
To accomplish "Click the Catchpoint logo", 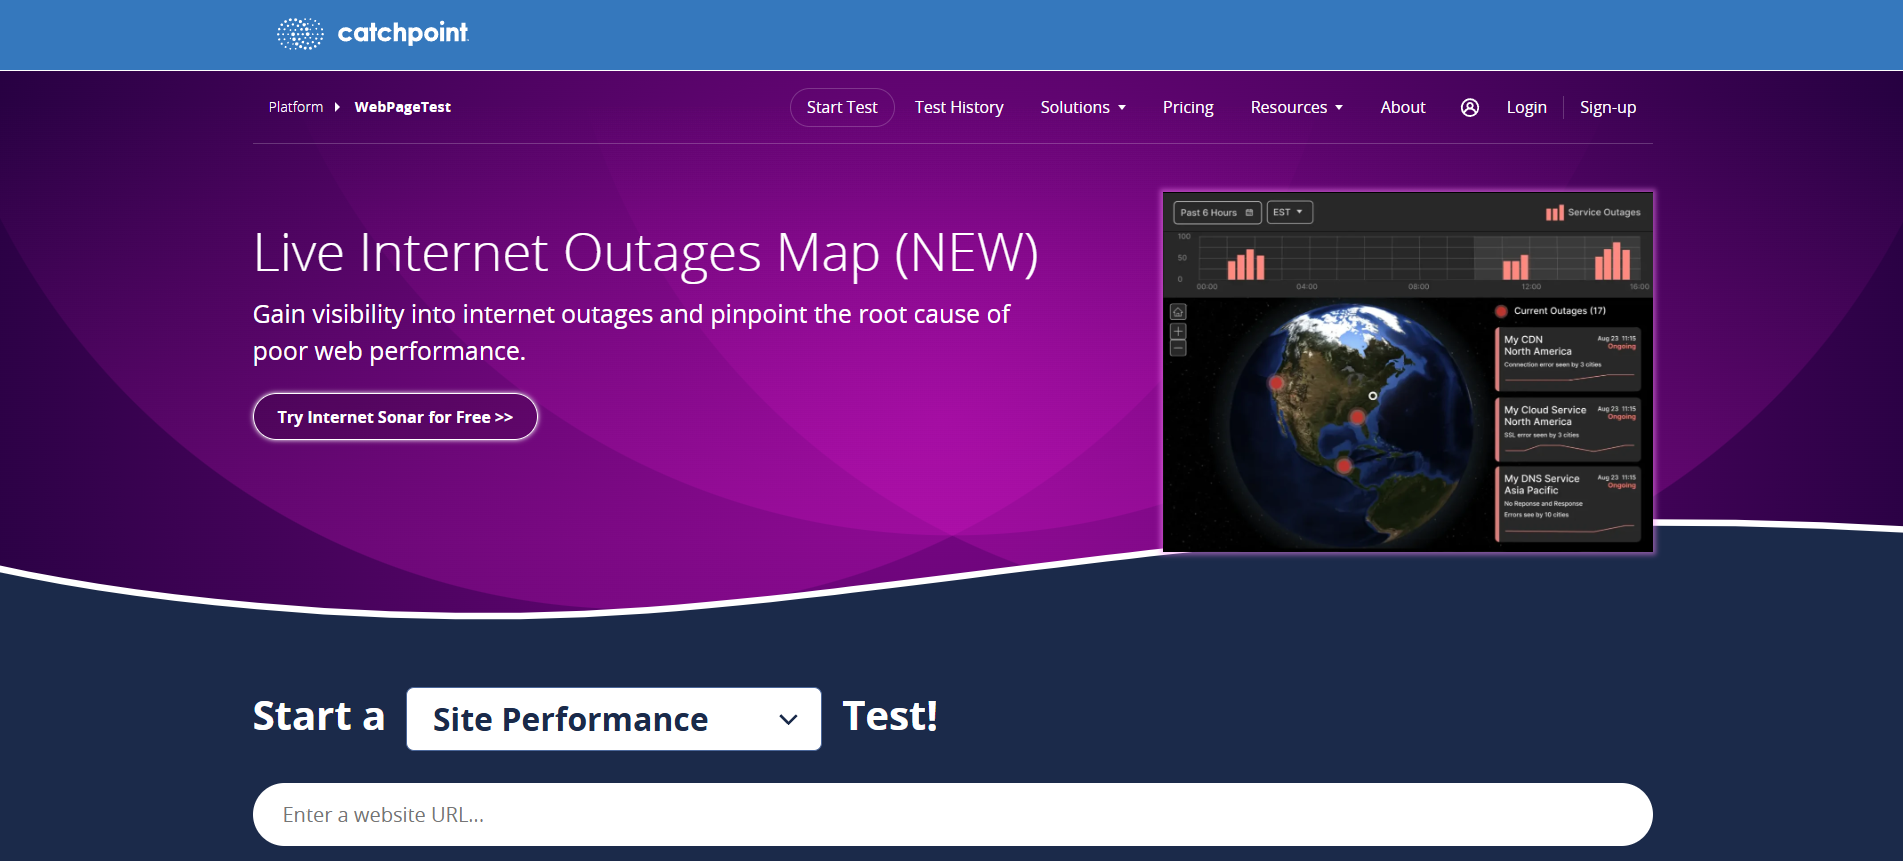I will point(372,33).
